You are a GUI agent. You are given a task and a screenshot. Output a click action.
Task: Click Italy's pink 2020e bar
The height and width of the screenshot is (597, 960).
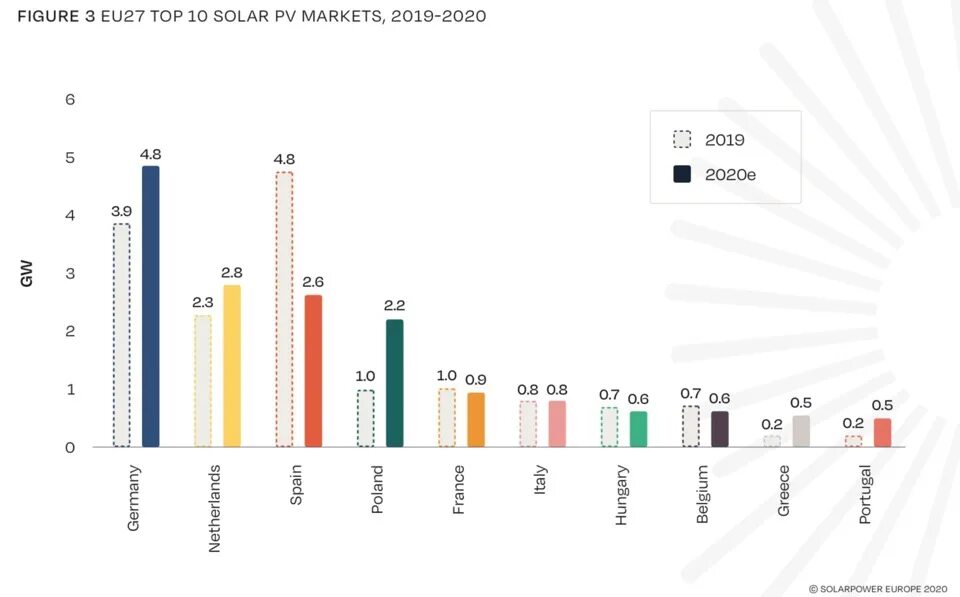pos(557,424)
